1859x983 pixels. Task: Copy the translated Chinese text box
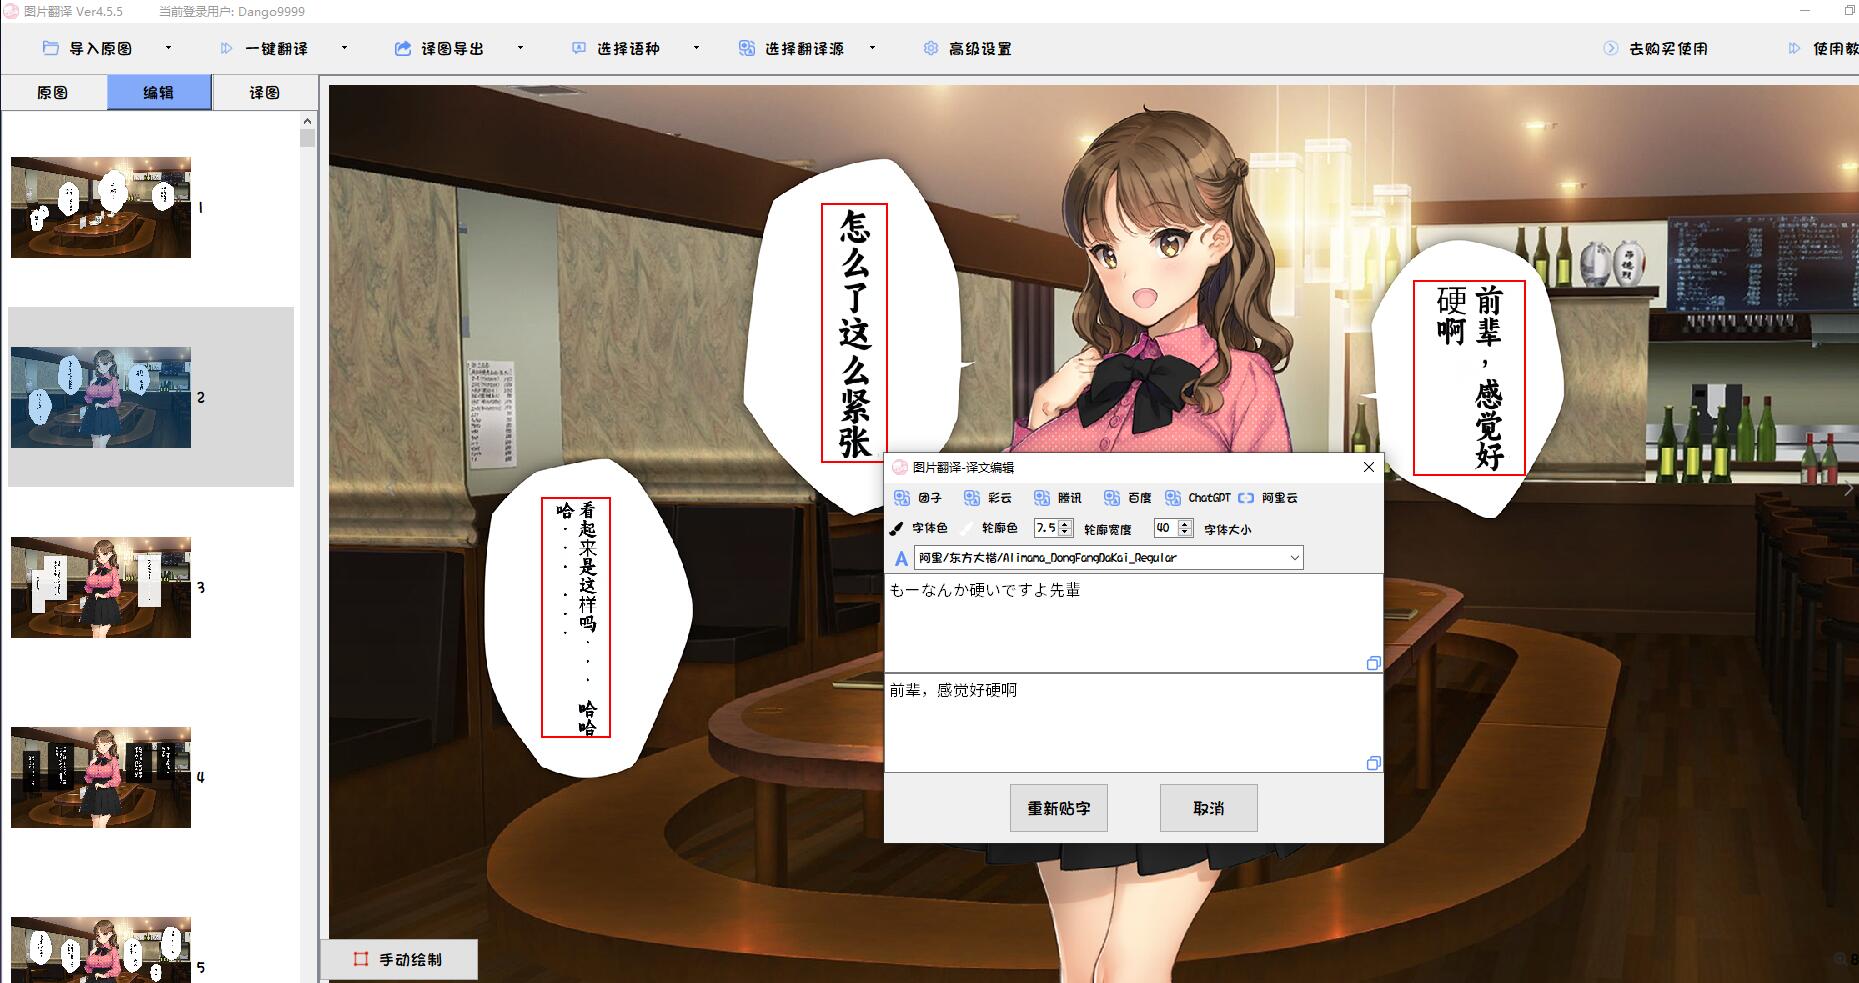[x=1373, y=764]
